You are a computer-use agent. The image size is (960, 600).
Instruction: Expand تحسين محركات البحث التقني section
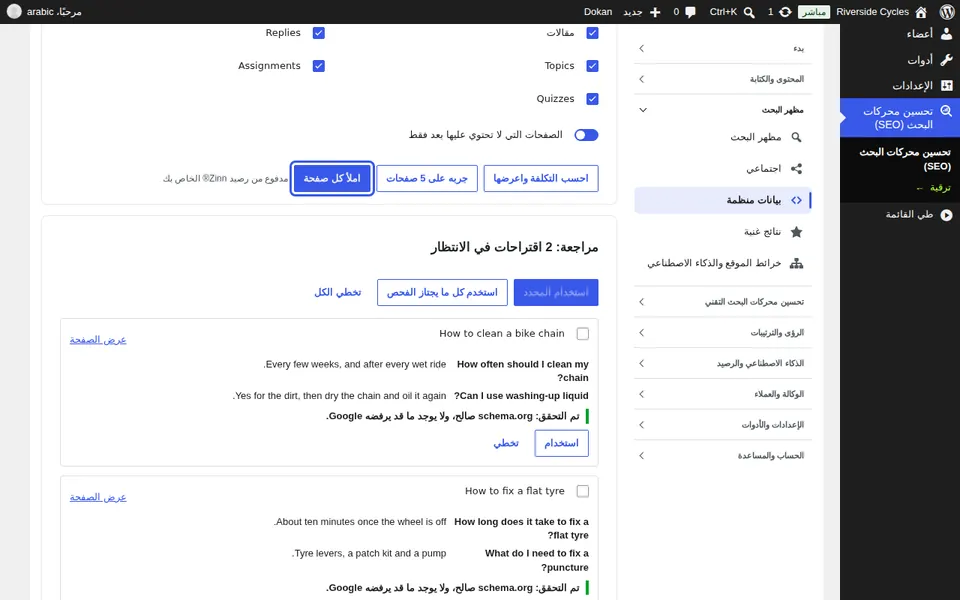(x=722, y=302)
